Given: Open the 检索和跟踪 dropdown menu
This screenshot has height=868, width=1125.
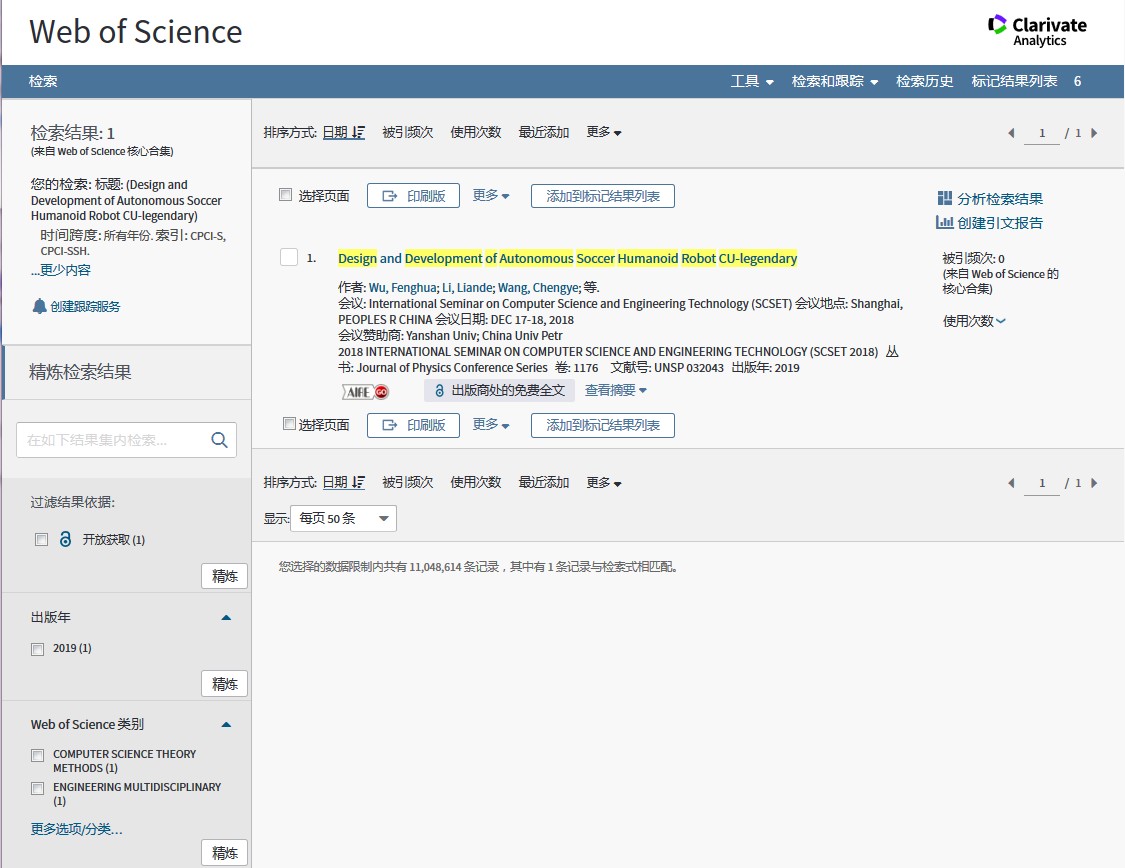Looking at the screenshot, I should pyautogui.click(x=834, y=81).
